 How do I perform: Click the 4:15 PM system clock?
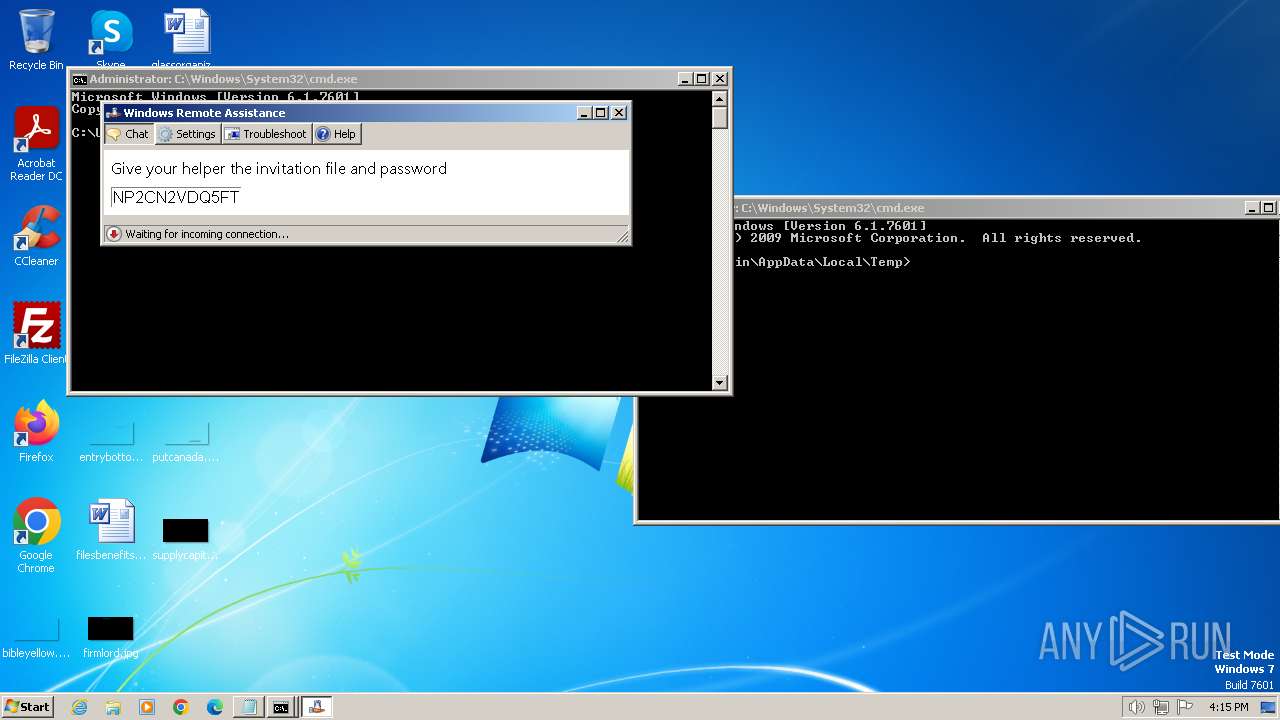tap(1229, 707)
